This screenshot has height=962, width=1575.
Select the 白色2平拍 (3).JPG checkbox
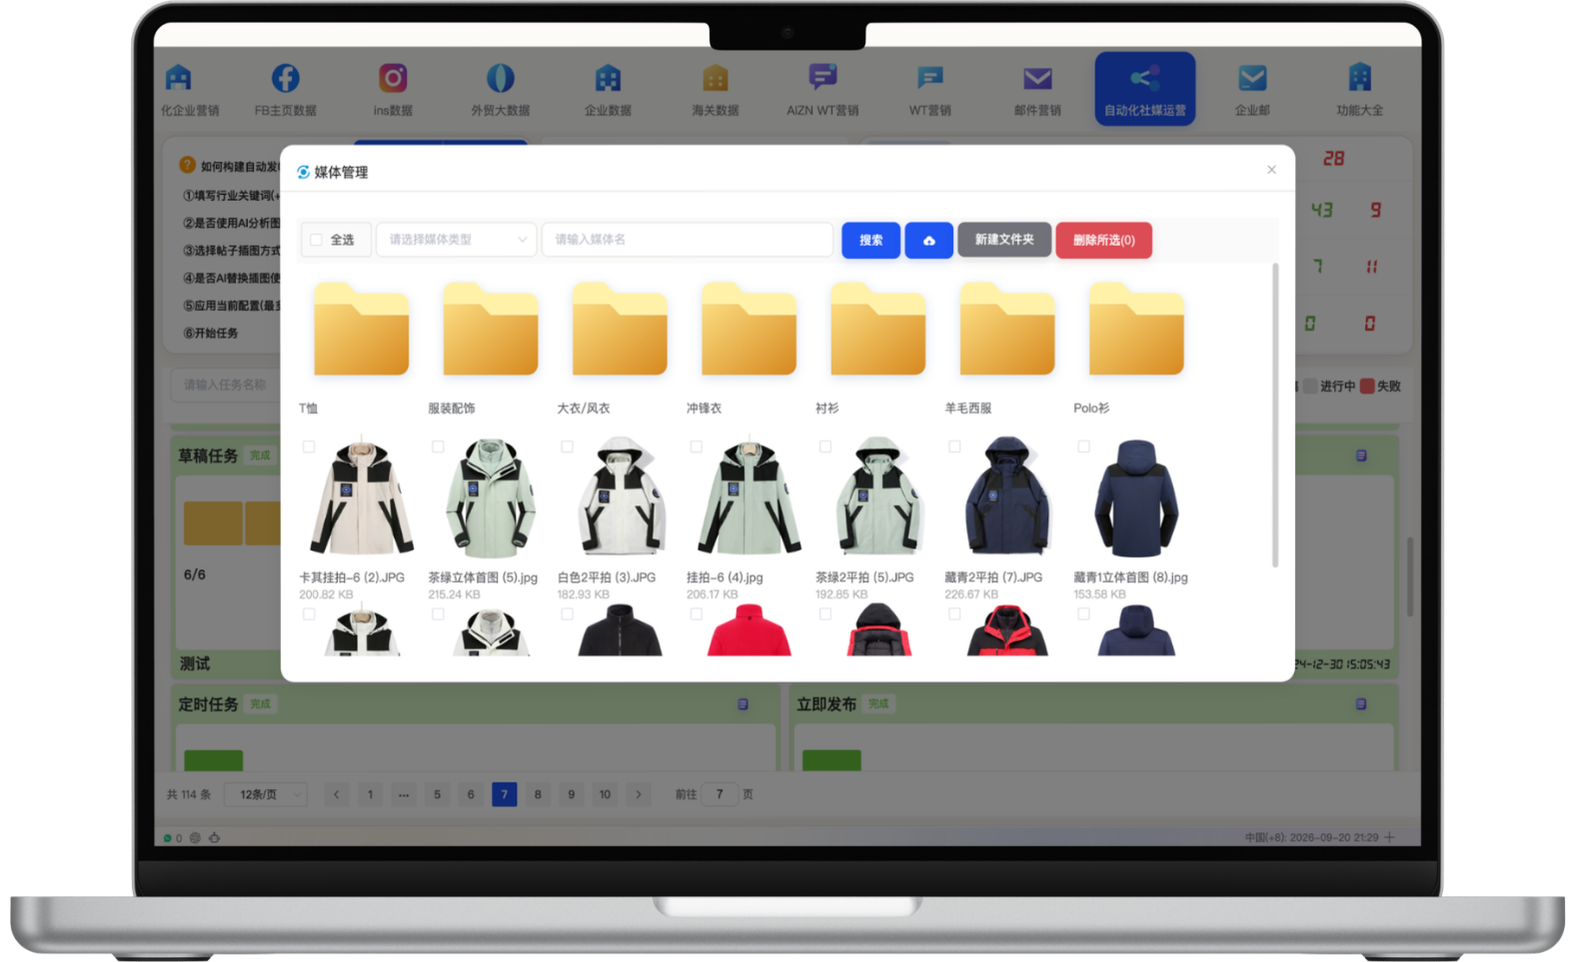tap(567, 447)
